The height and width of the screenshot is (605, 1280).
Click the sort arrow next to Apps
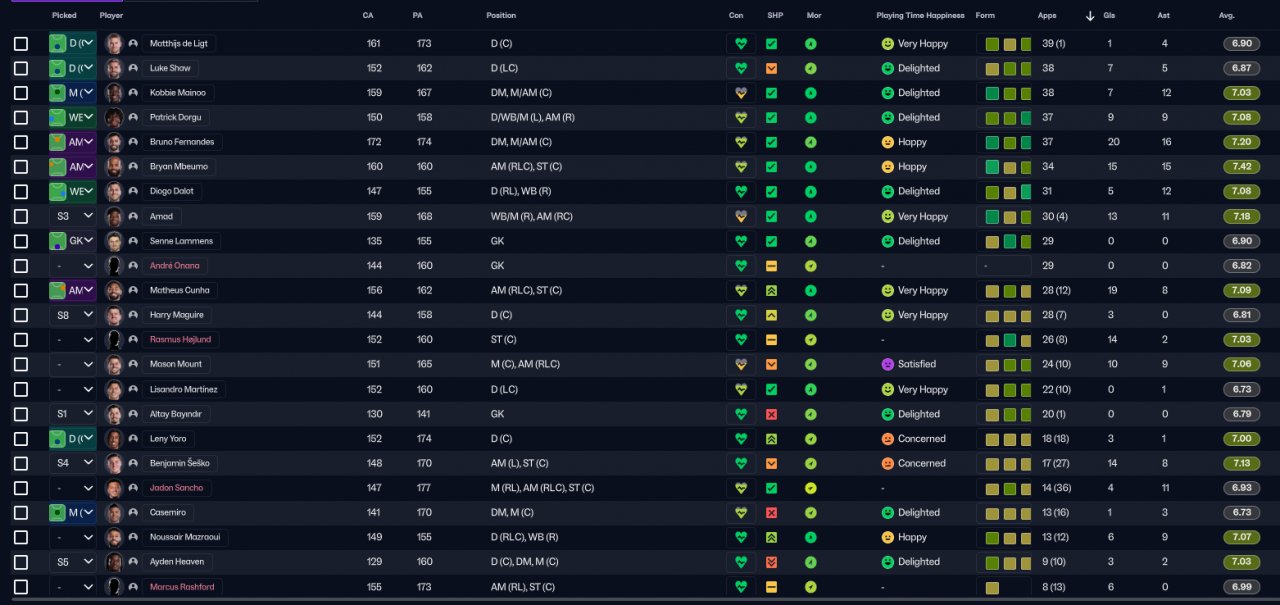coord(1090,16)
